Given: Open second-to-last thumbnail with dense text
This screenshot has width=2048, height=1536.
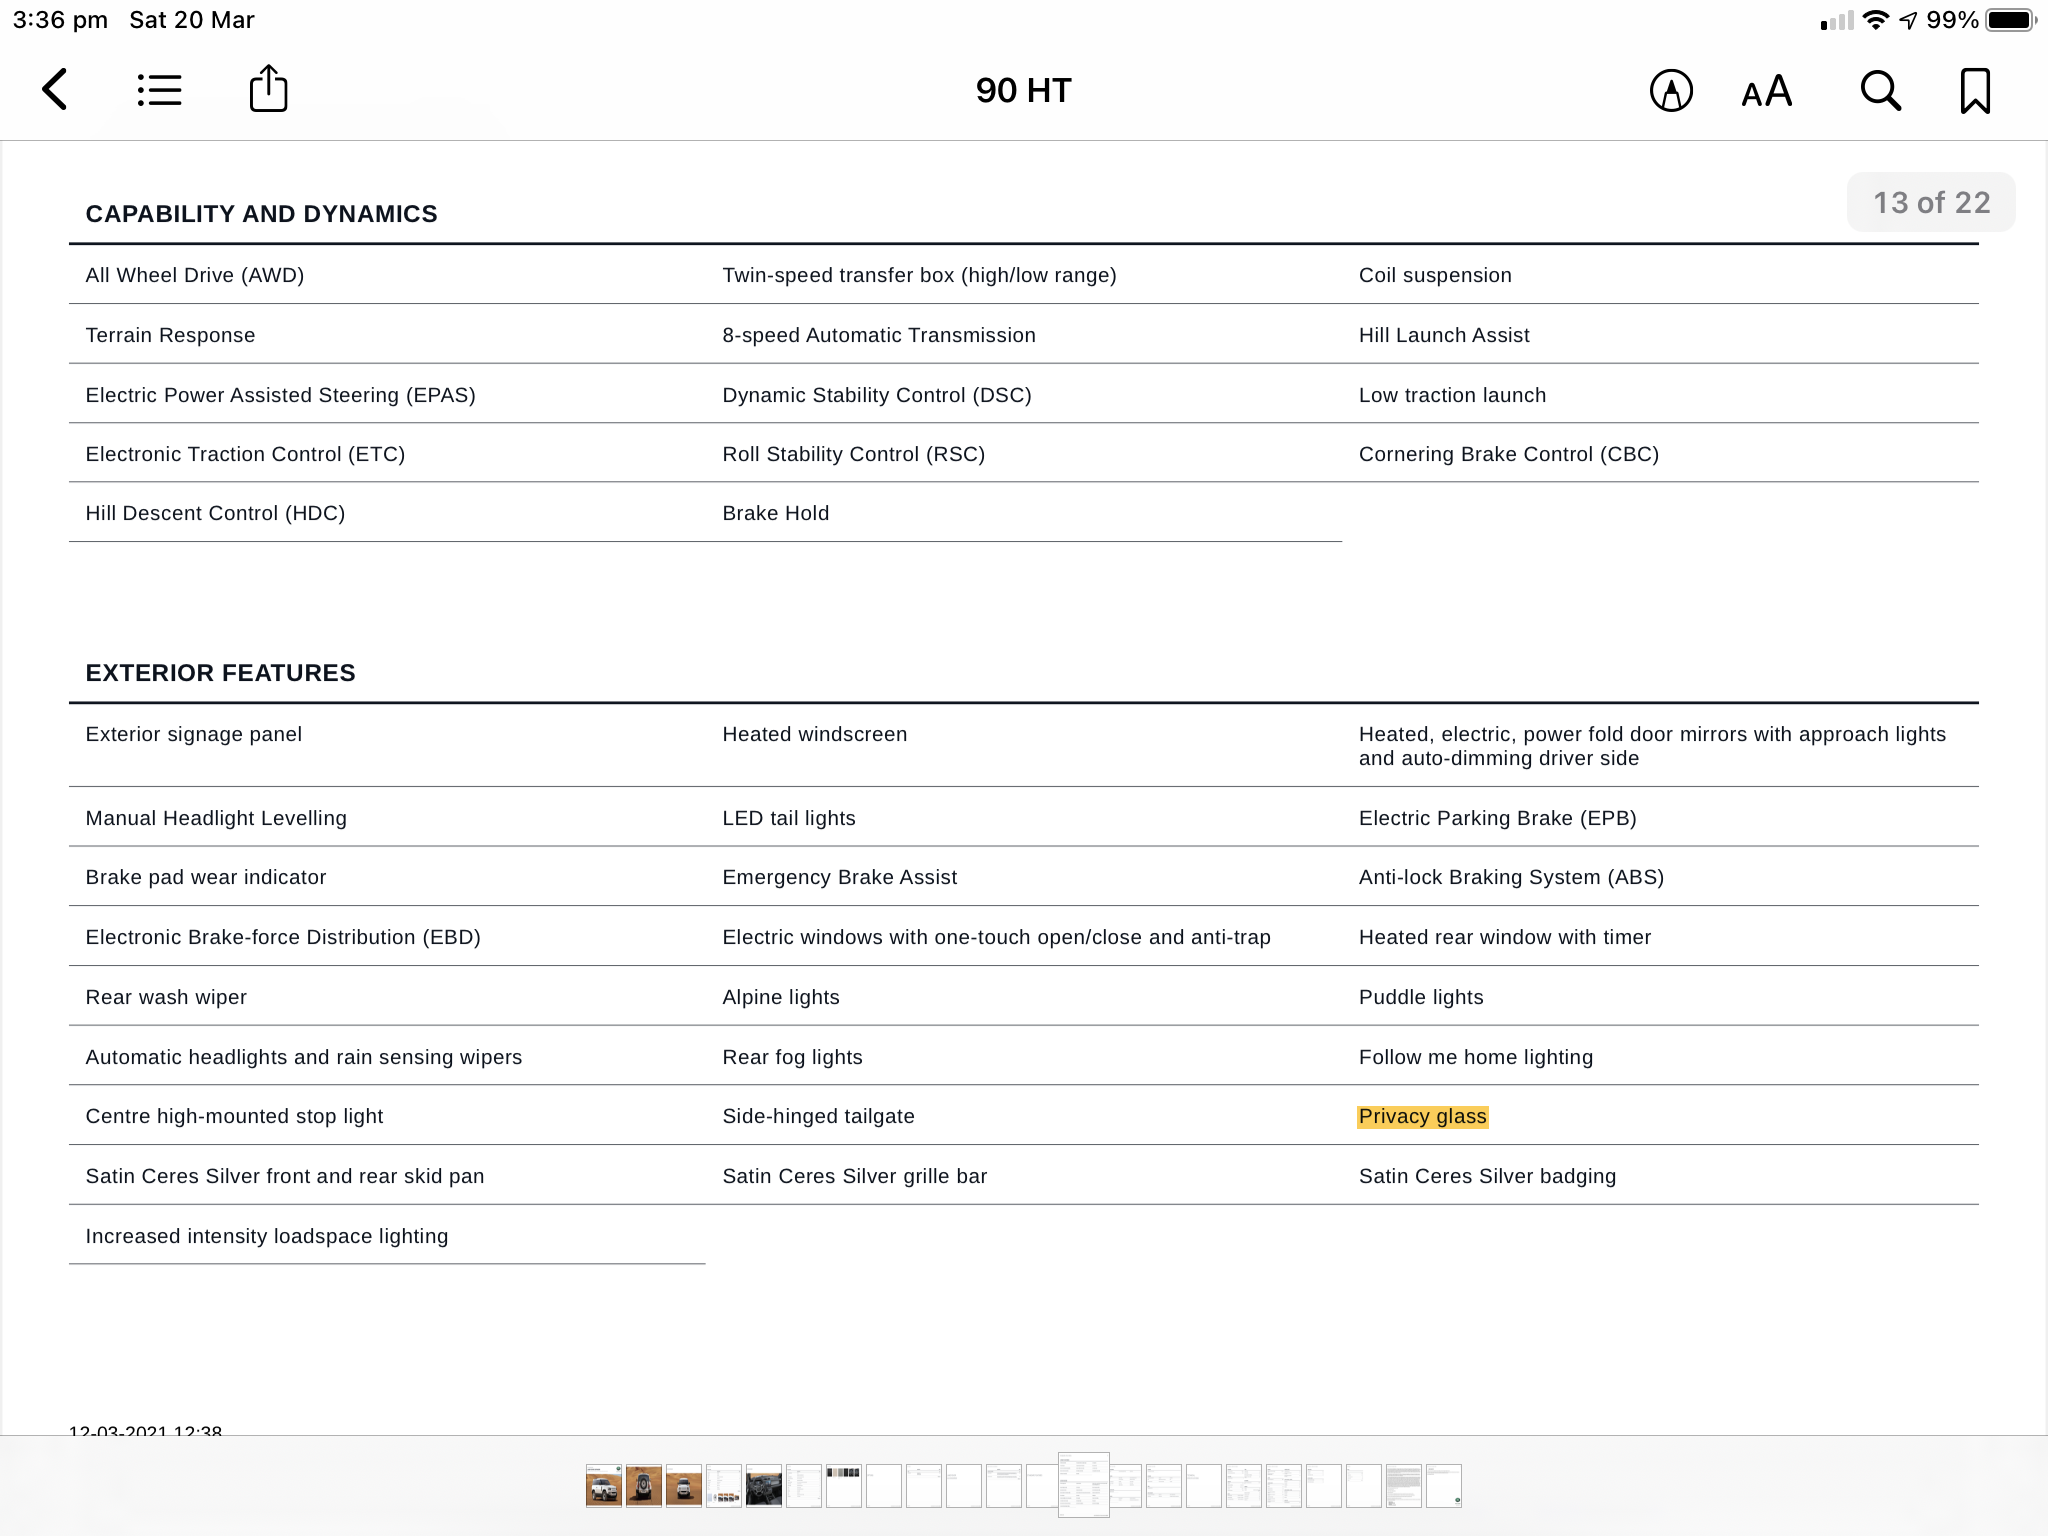Looking at the screenshot, I should [1404, 1486].
